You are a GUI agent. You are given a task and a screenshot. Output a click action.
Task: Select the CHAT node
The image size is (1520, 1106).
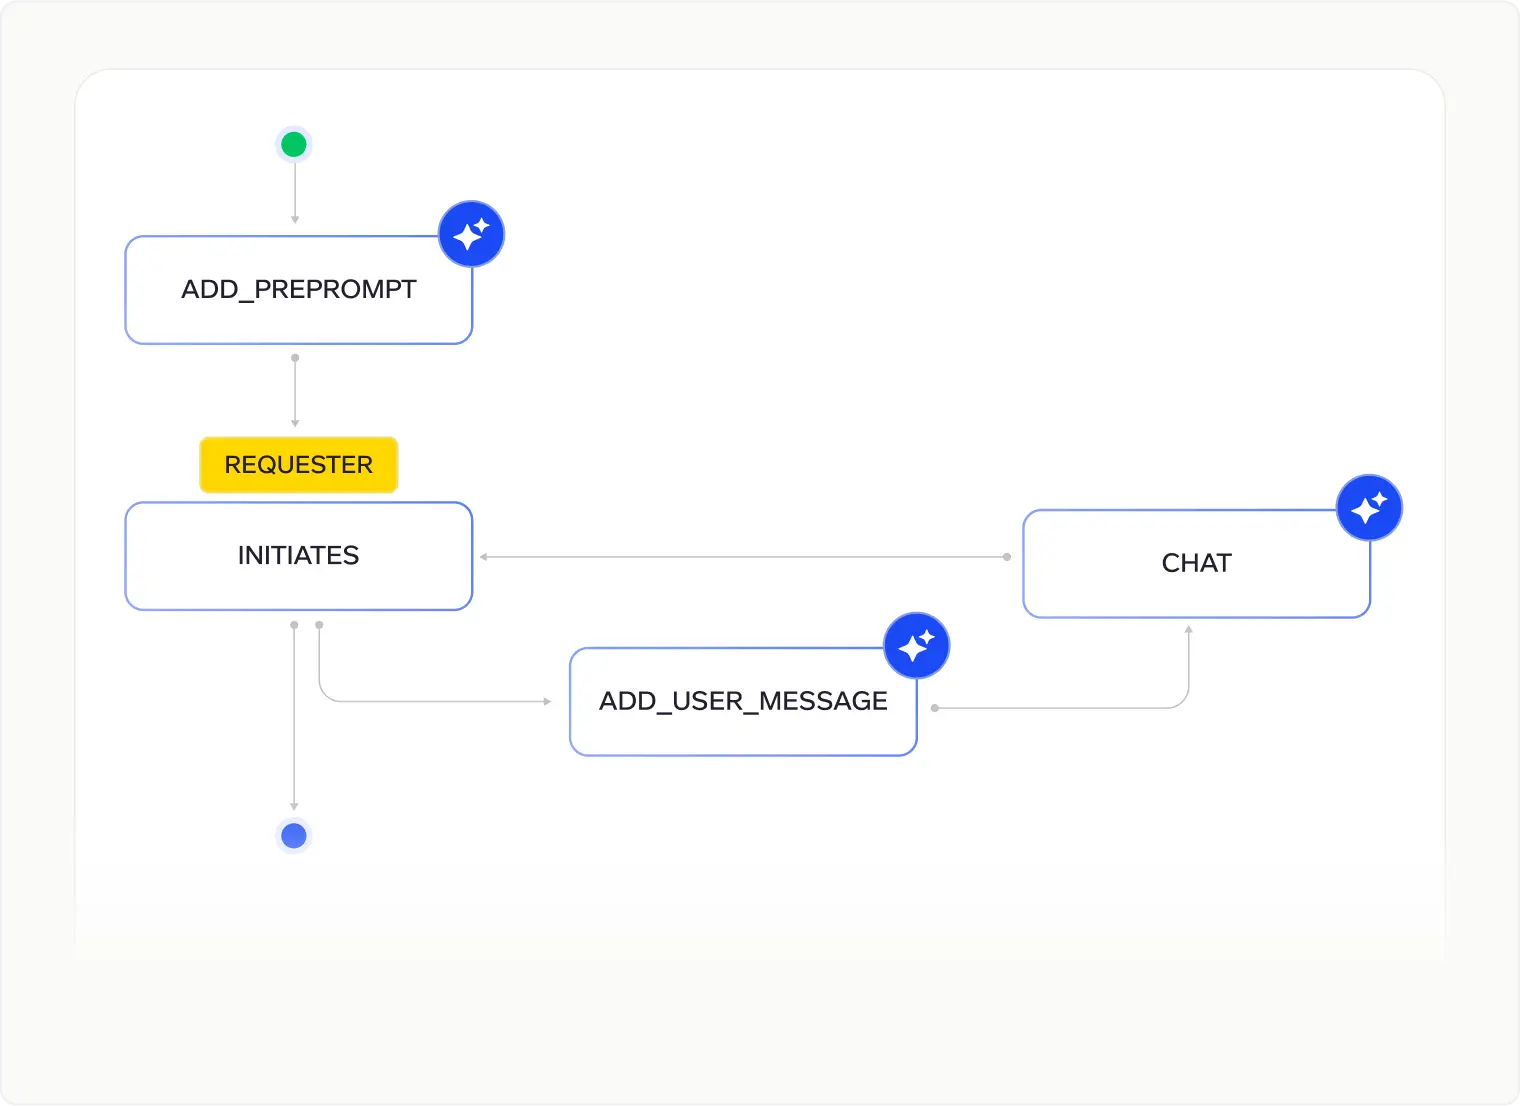pos(1196,564)
